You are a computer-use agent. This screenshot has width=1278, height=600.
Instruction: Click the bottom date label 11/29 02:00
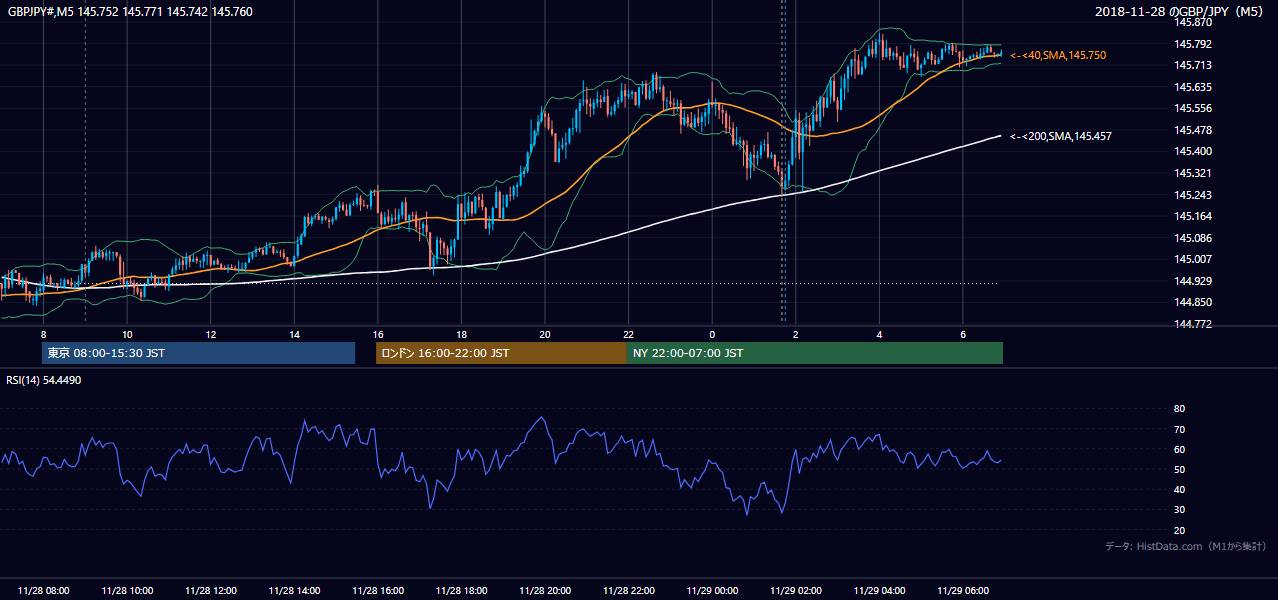click(795, 590)
